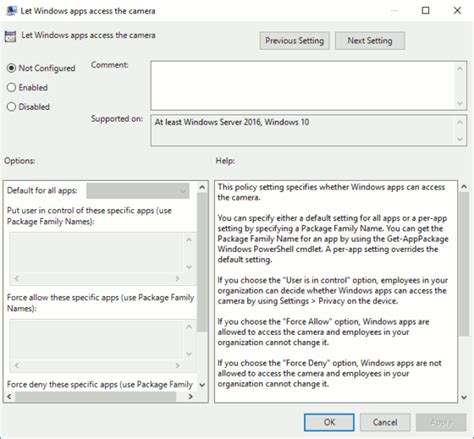Screen dimensions: 474x439
Task: Select the Not Configured radio button
Action: click(11, 68)
